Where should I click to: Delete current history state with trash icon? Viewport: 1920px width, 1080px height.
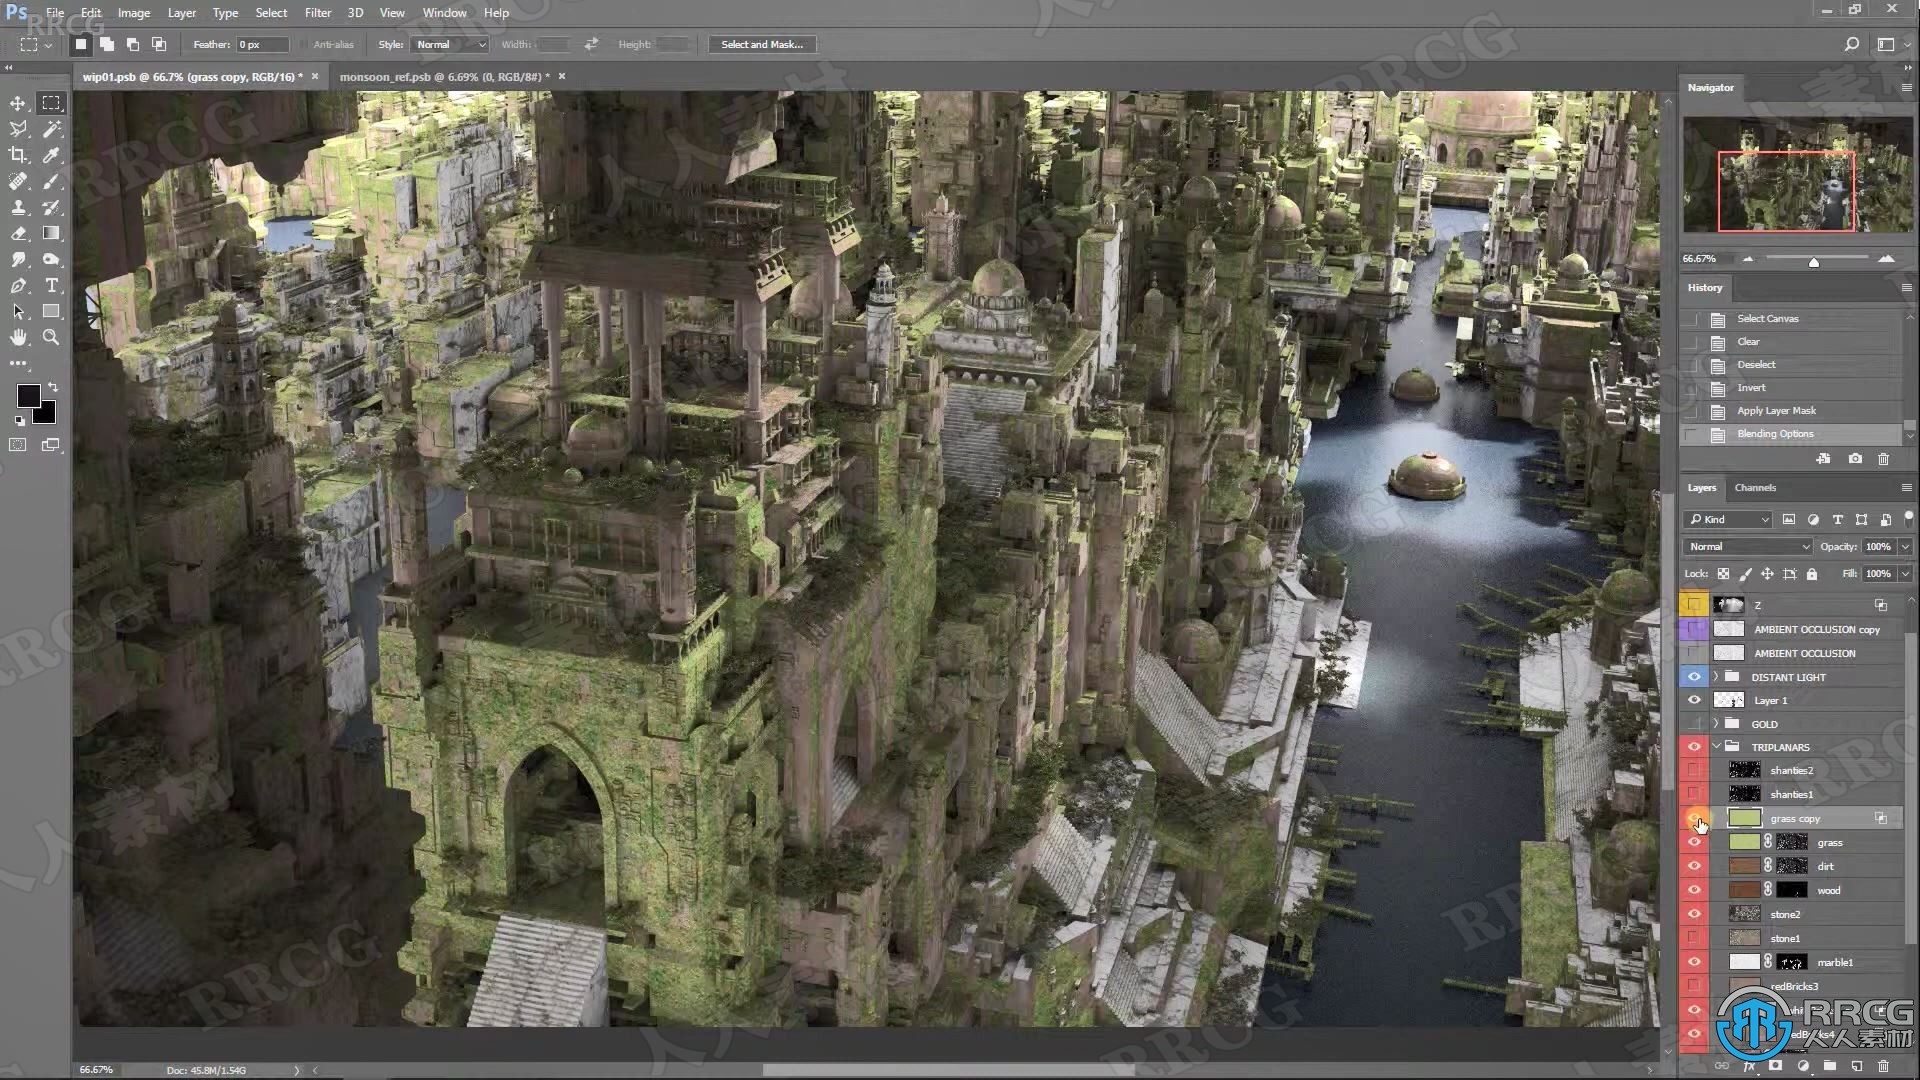tap(1884, 459)
